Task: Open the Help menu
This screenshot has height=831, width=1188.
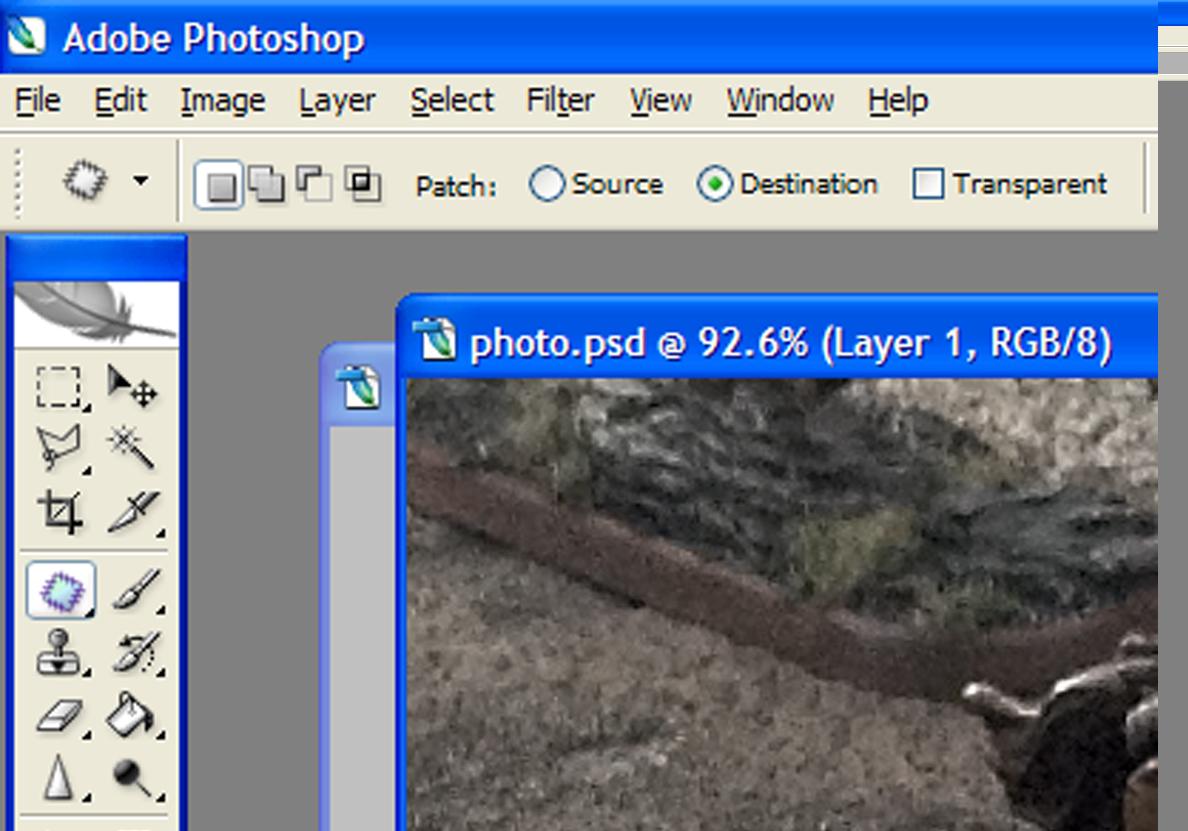Action: pyautogui.click(x=898, y=101)
